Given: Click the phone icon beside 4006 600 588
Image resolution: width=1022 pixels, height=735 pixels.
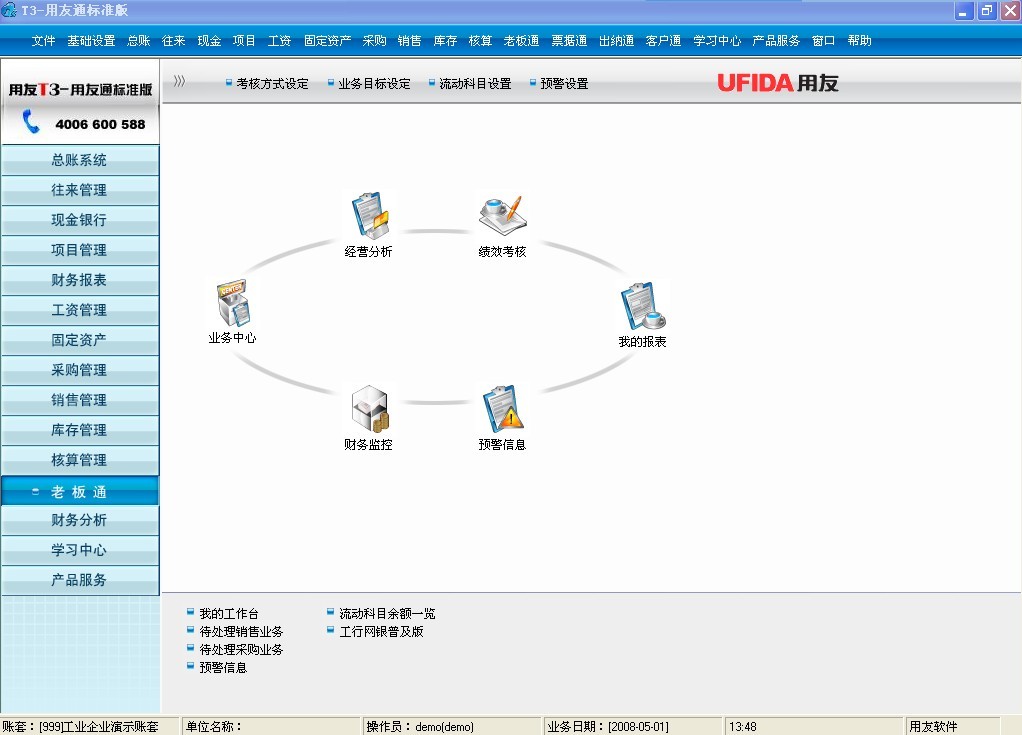Looking at the screenshot, I should point(30,122).
